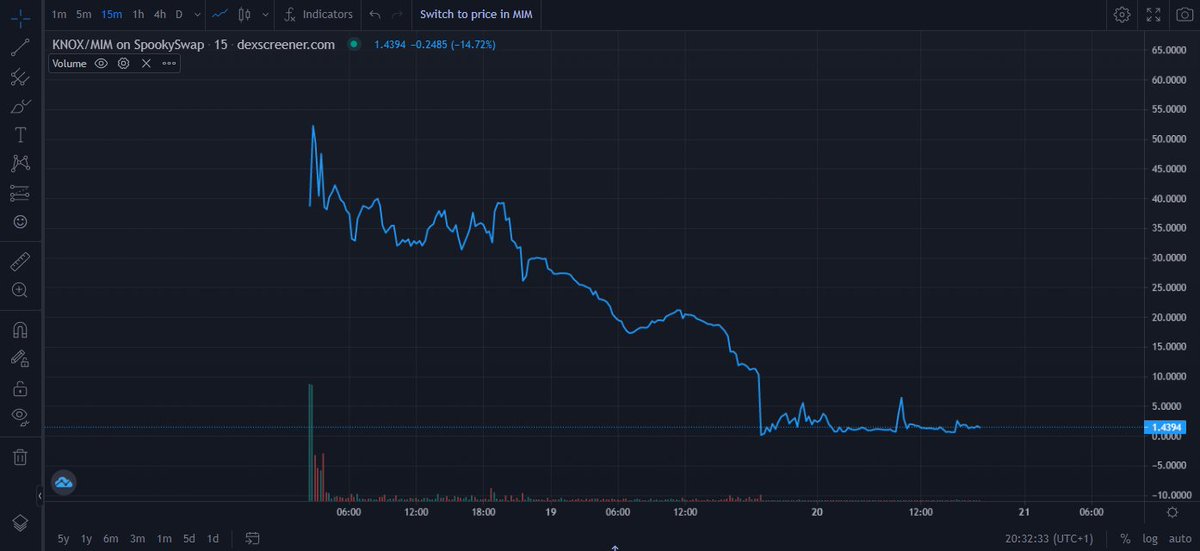Click the 18:00 time axis label

[x=484, y=512]
